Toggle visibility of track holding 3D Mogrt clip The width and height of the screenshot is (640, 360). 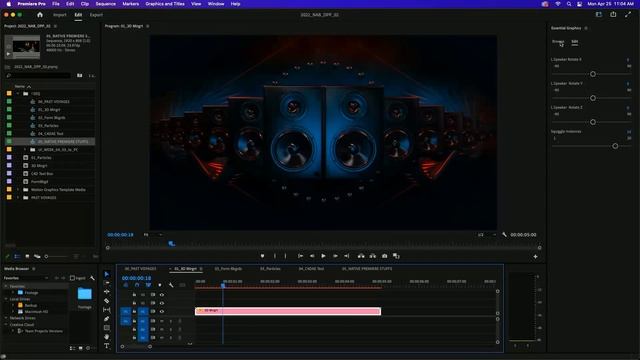click(162, 311)
